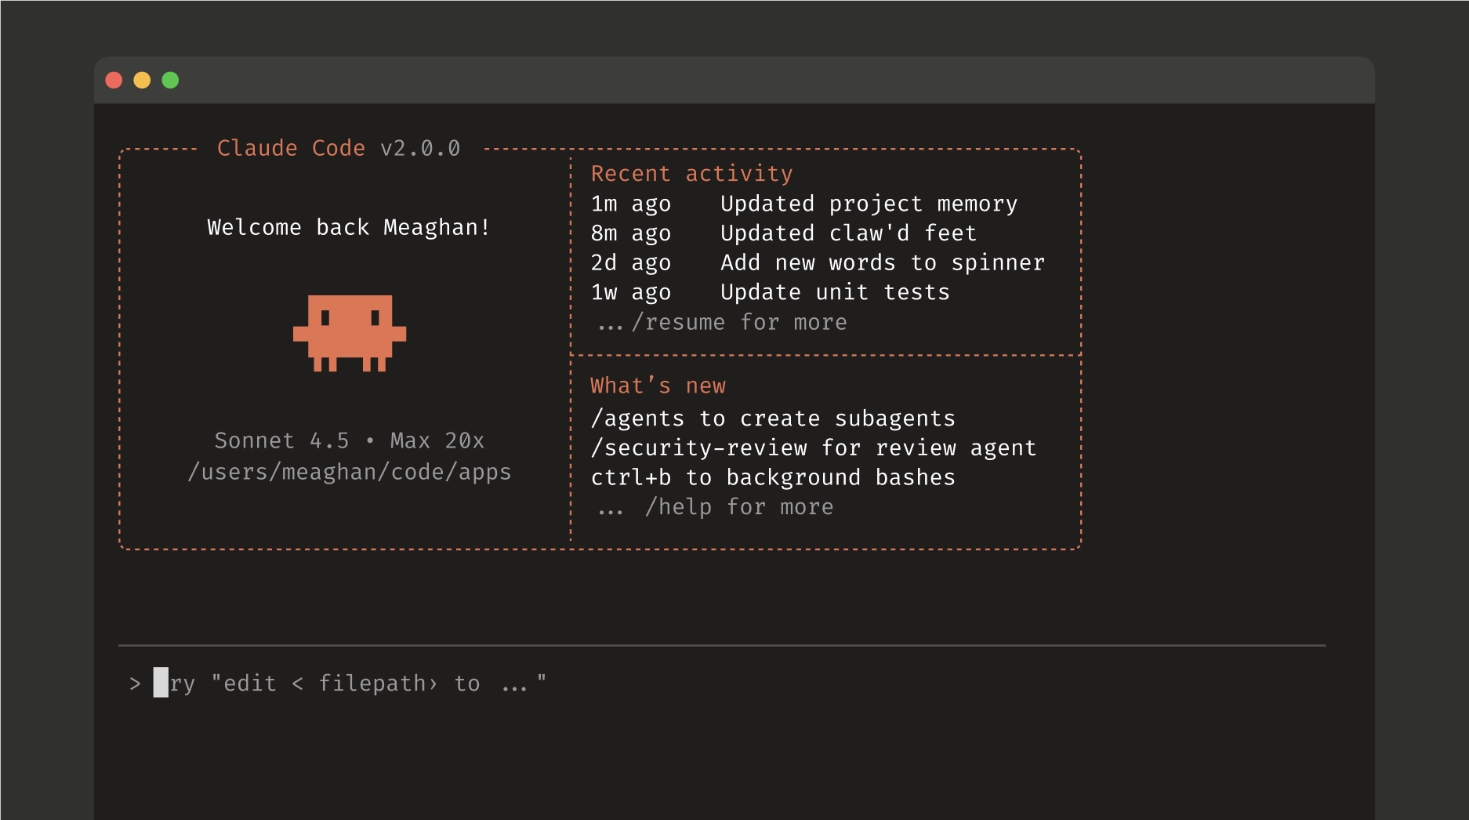Click the '/security-review for review agent' line
This screenshot has width=1469, height=820.
point(813,448)
